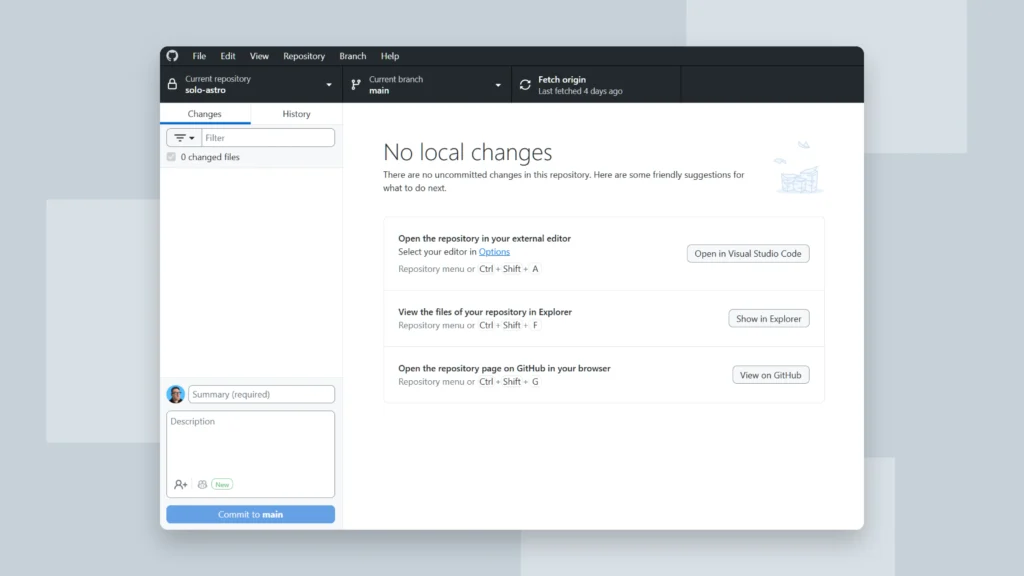
Task: Click inside the Summary input field
Action: click(260, 393)
